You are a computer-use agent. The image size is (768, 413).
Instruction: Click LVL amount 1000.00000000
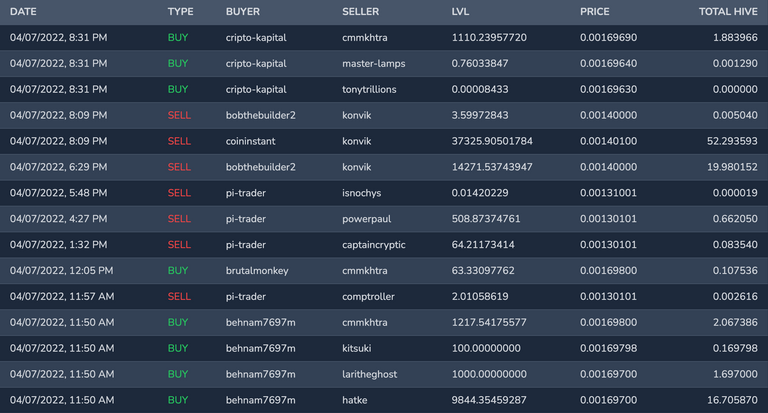pyautogui.click(x=489, y=374)
